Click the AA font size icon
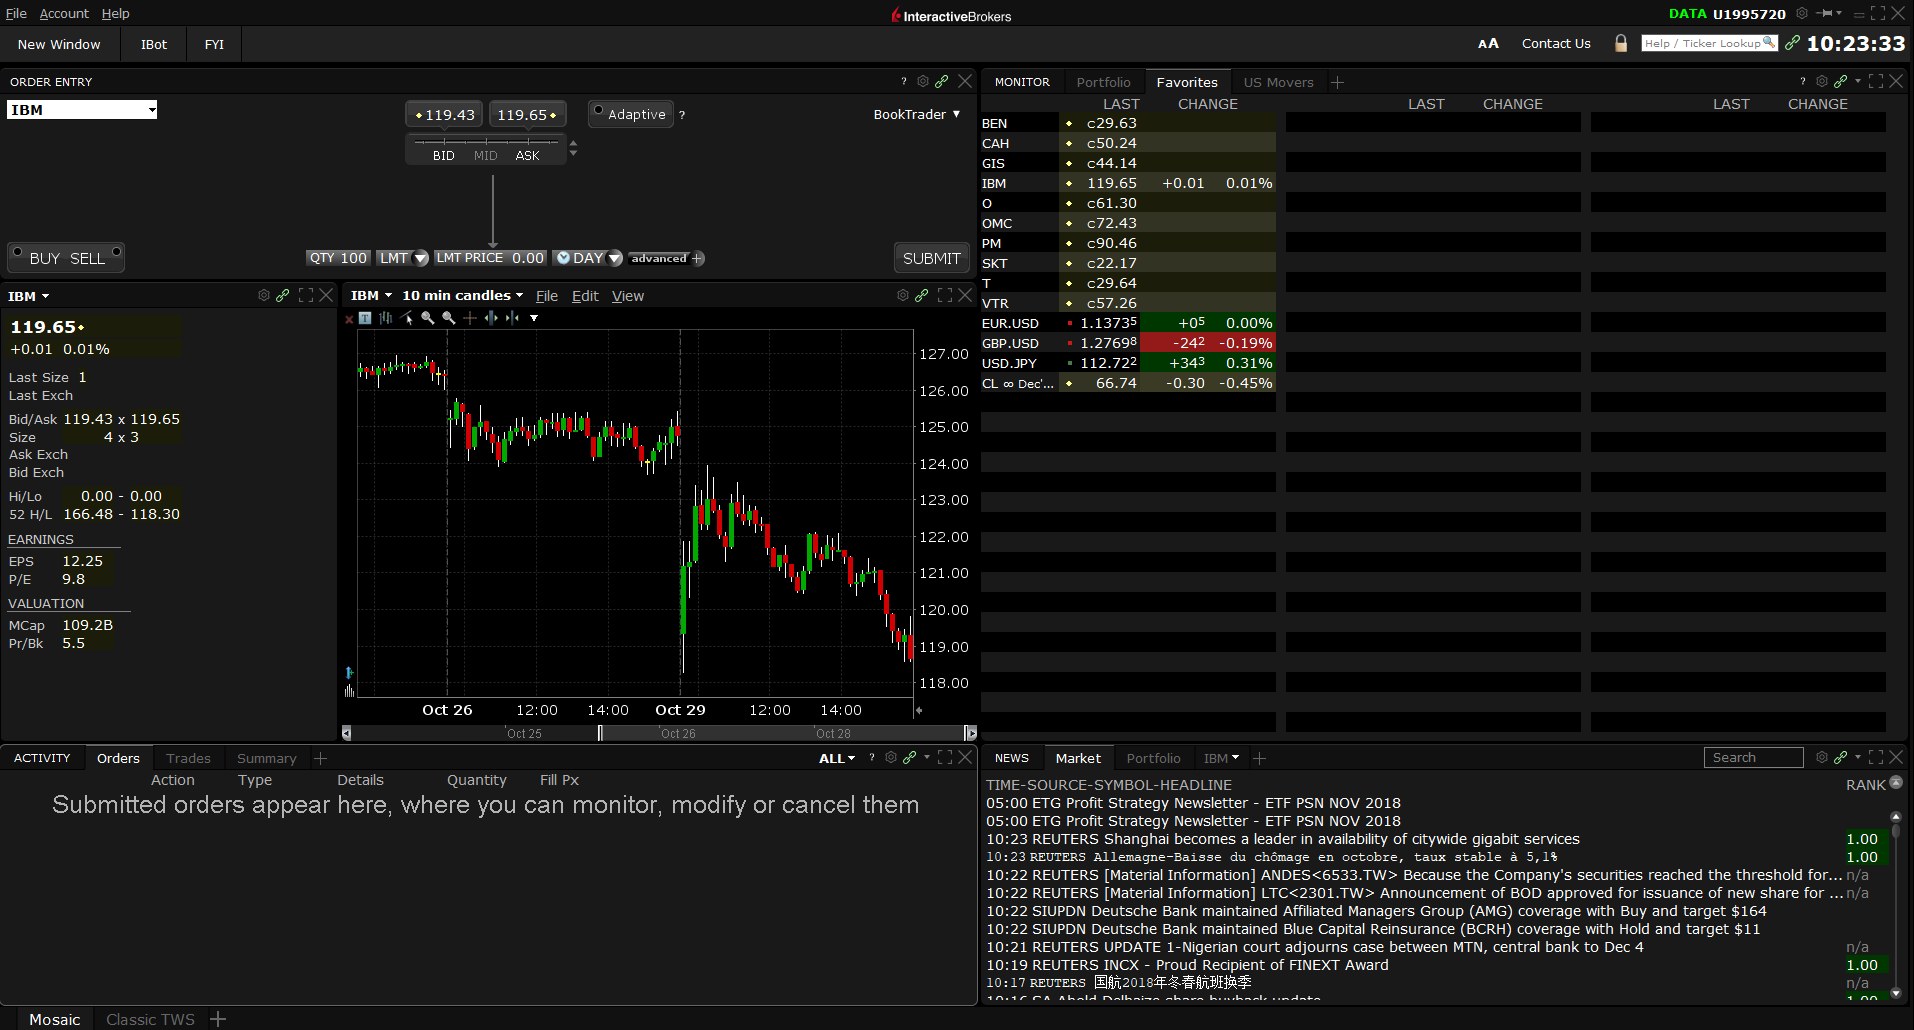1914x1030 pixels. (x=1488, y=43)
